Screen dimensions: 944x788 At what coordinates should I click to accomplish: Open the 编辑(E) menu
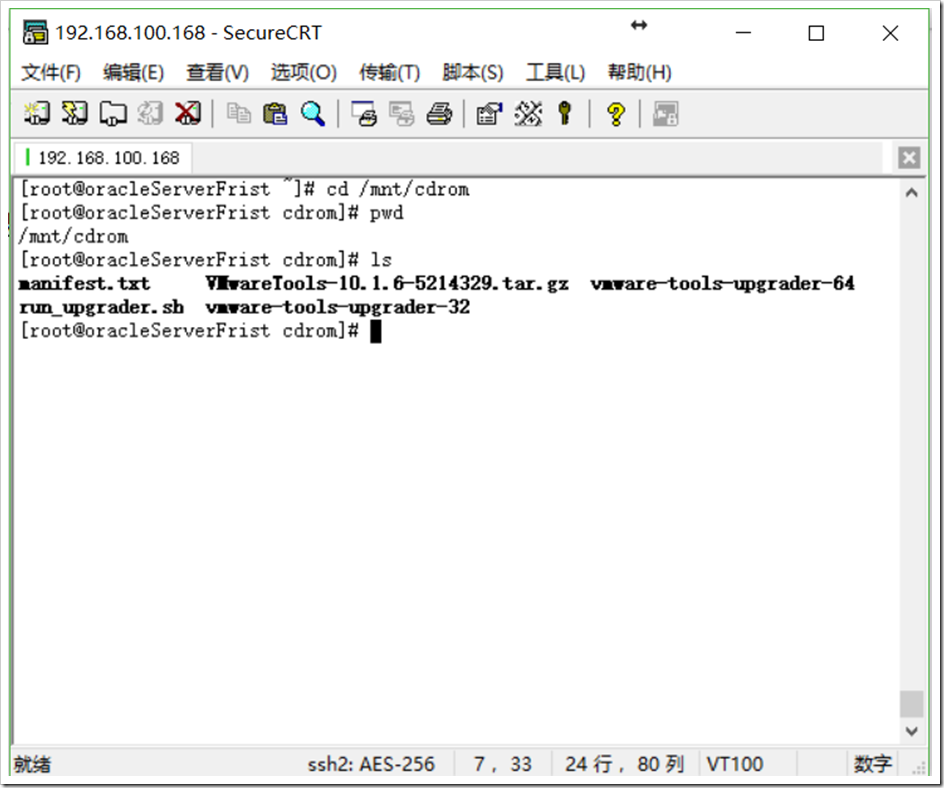[133, 73]
